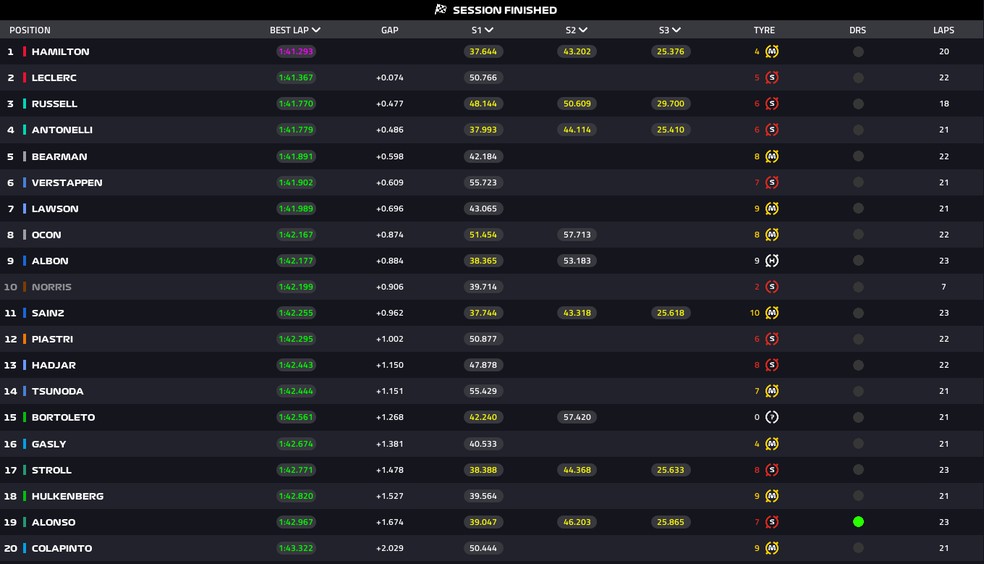Click Alonso's S3 time 25.865
Viewport: 984px width, 564px height.
[670, 522]
